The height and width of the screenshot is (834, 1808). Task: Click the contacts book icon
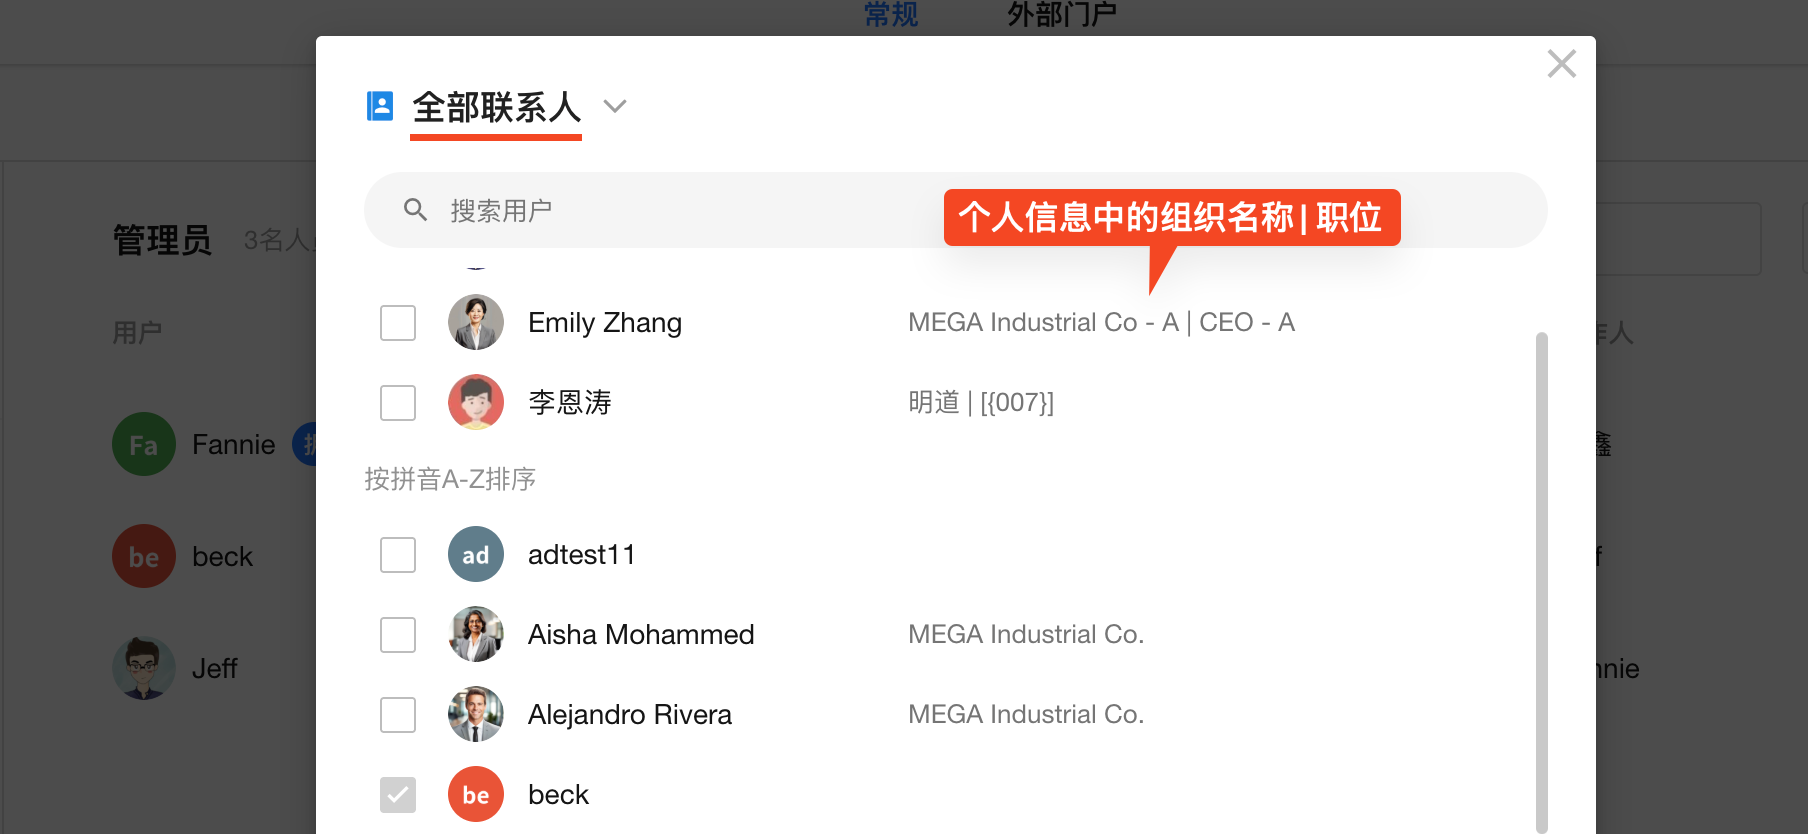380,106
